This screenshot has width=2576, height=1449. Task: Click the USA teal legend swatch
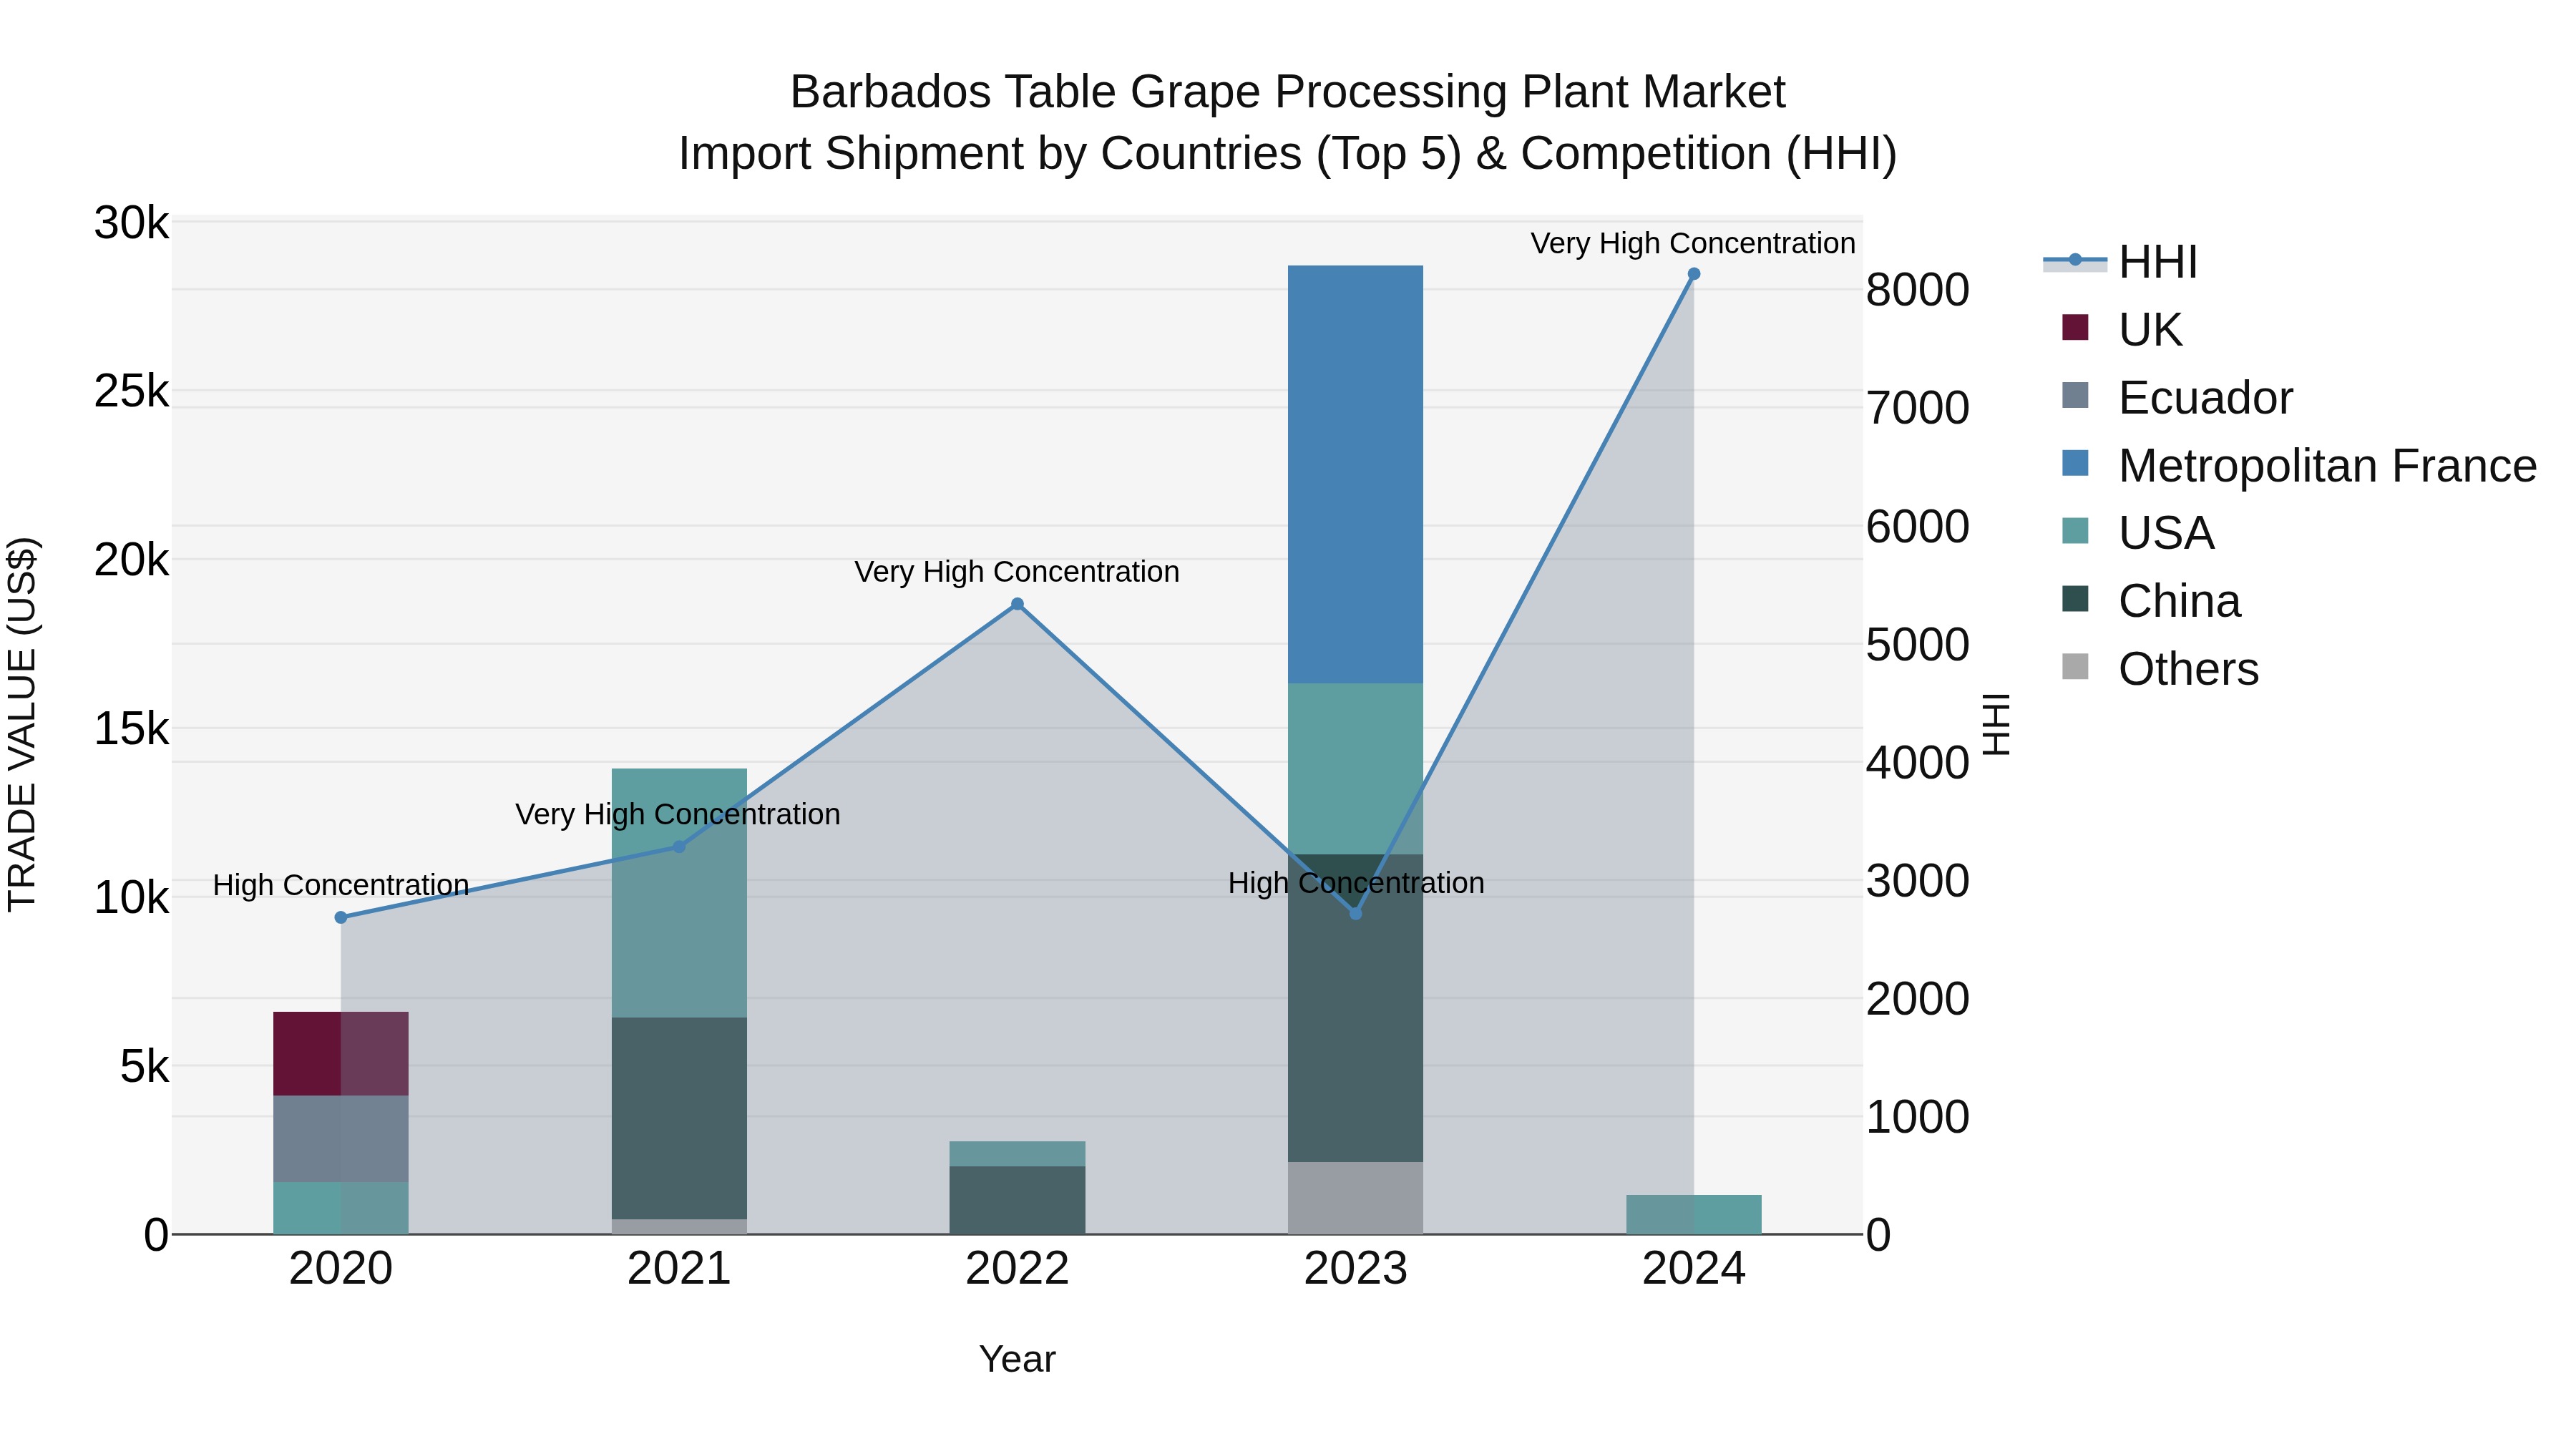[2075, 531]
